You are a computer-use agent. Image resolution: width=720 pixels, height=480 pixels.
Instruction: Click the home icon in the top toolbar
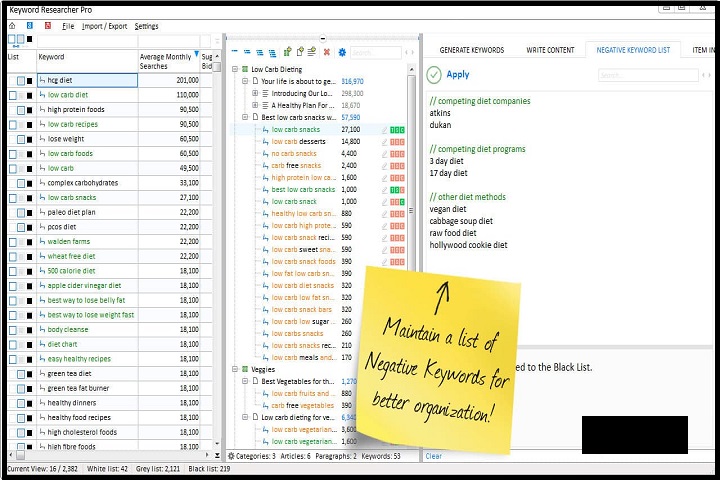pyautogui.click(x=12, y=26)
